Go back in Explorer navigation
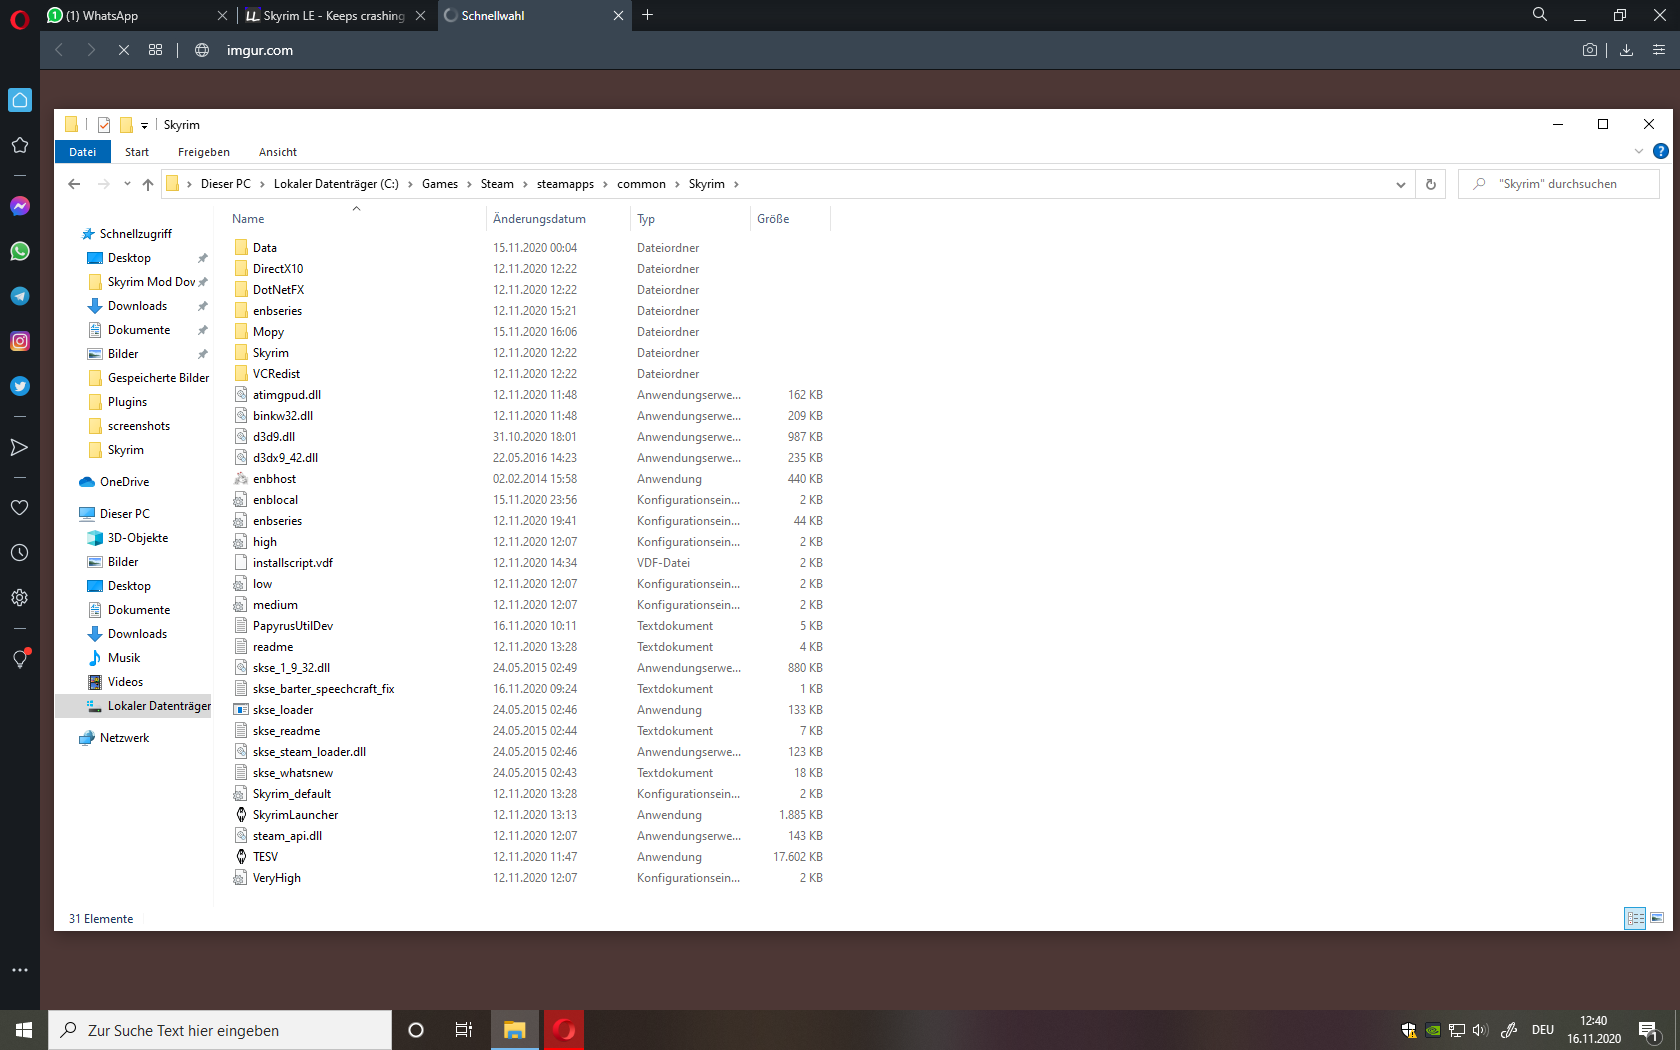The height and width of the screenshot is (1050, 1680). tap(74, 184)
